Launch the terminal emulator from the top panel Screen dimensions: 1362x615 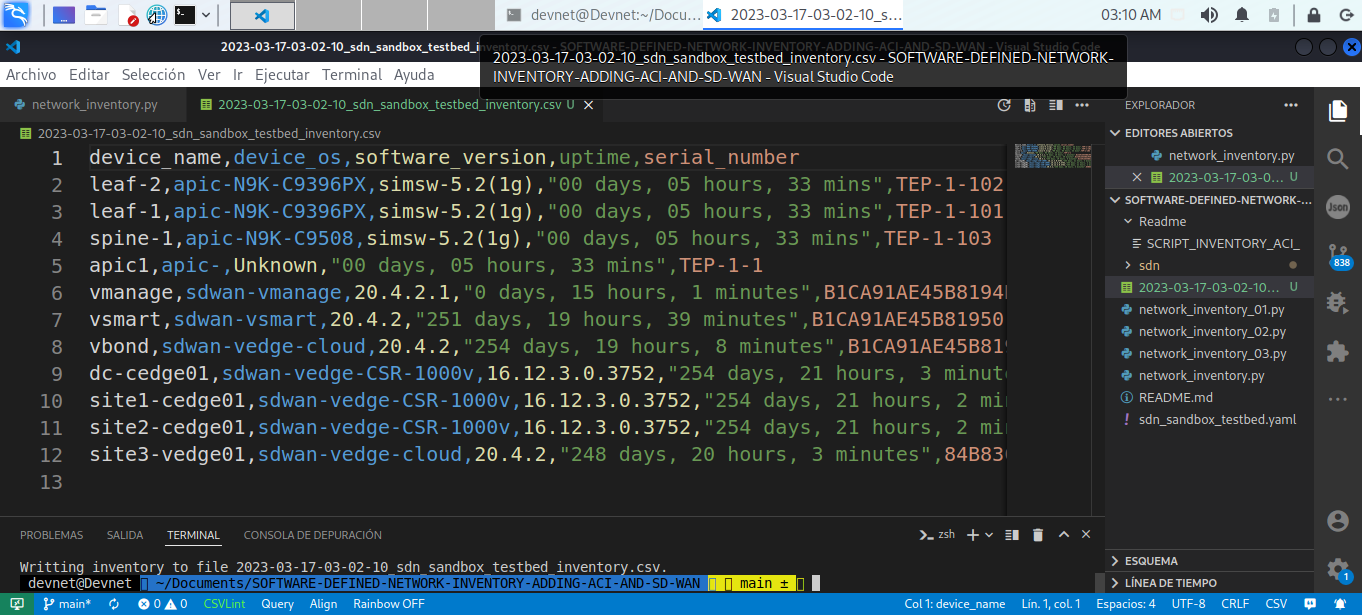pyautogui.click(x=184, y=15)
